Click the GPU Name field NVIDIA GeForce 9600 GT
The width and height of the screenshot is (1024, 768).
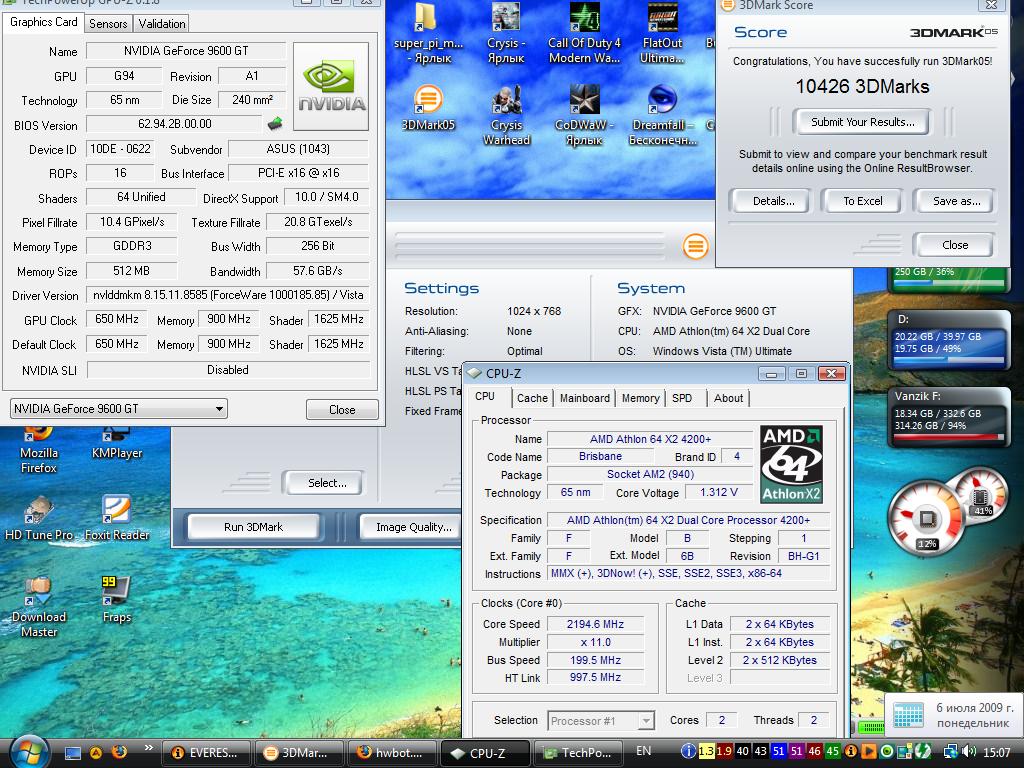pos(186,51)
